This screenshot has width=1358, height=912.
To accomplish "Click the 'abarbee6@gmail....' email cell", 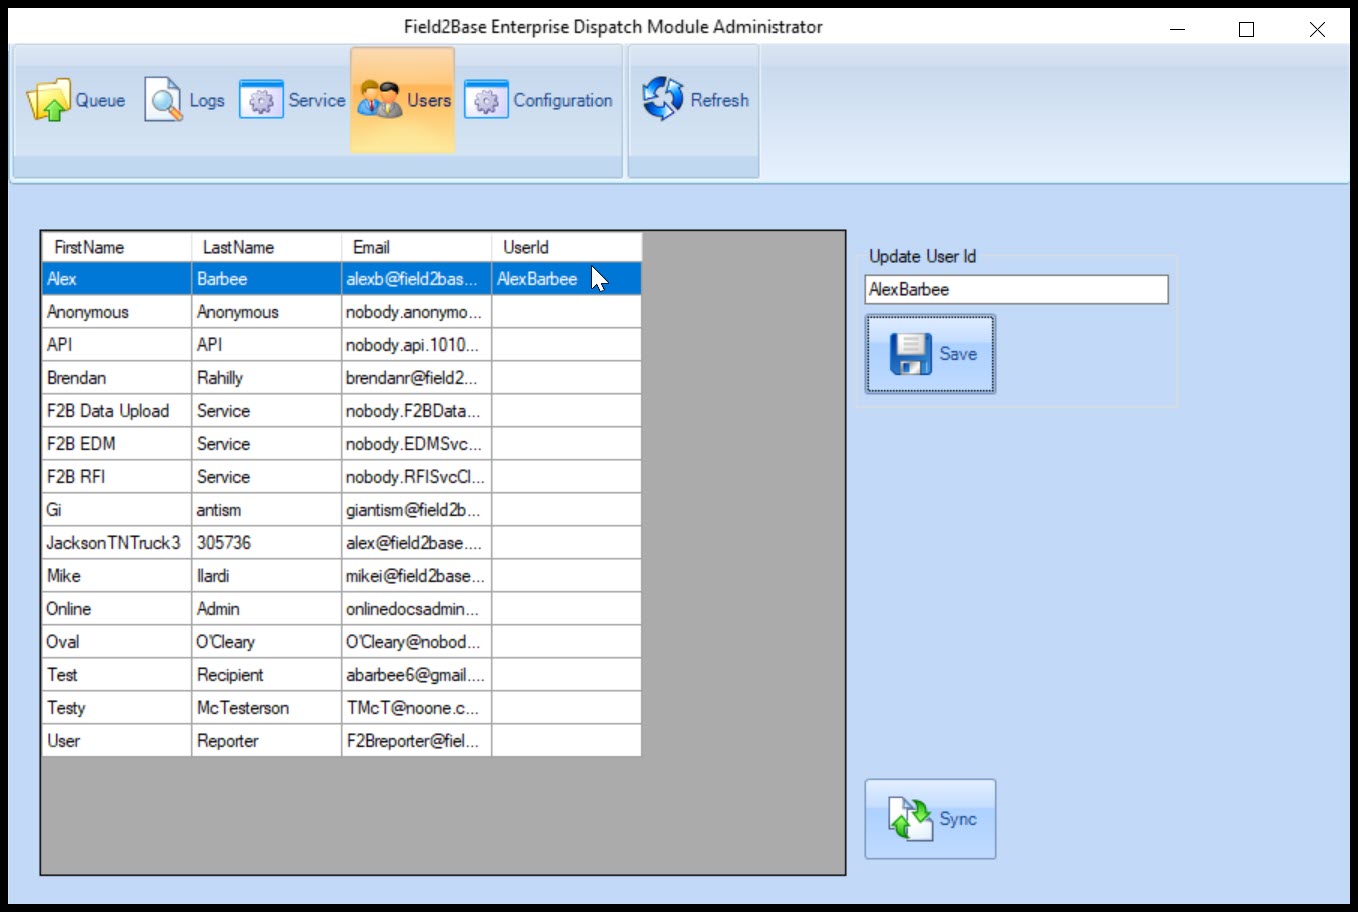I will tap(416, 675).
